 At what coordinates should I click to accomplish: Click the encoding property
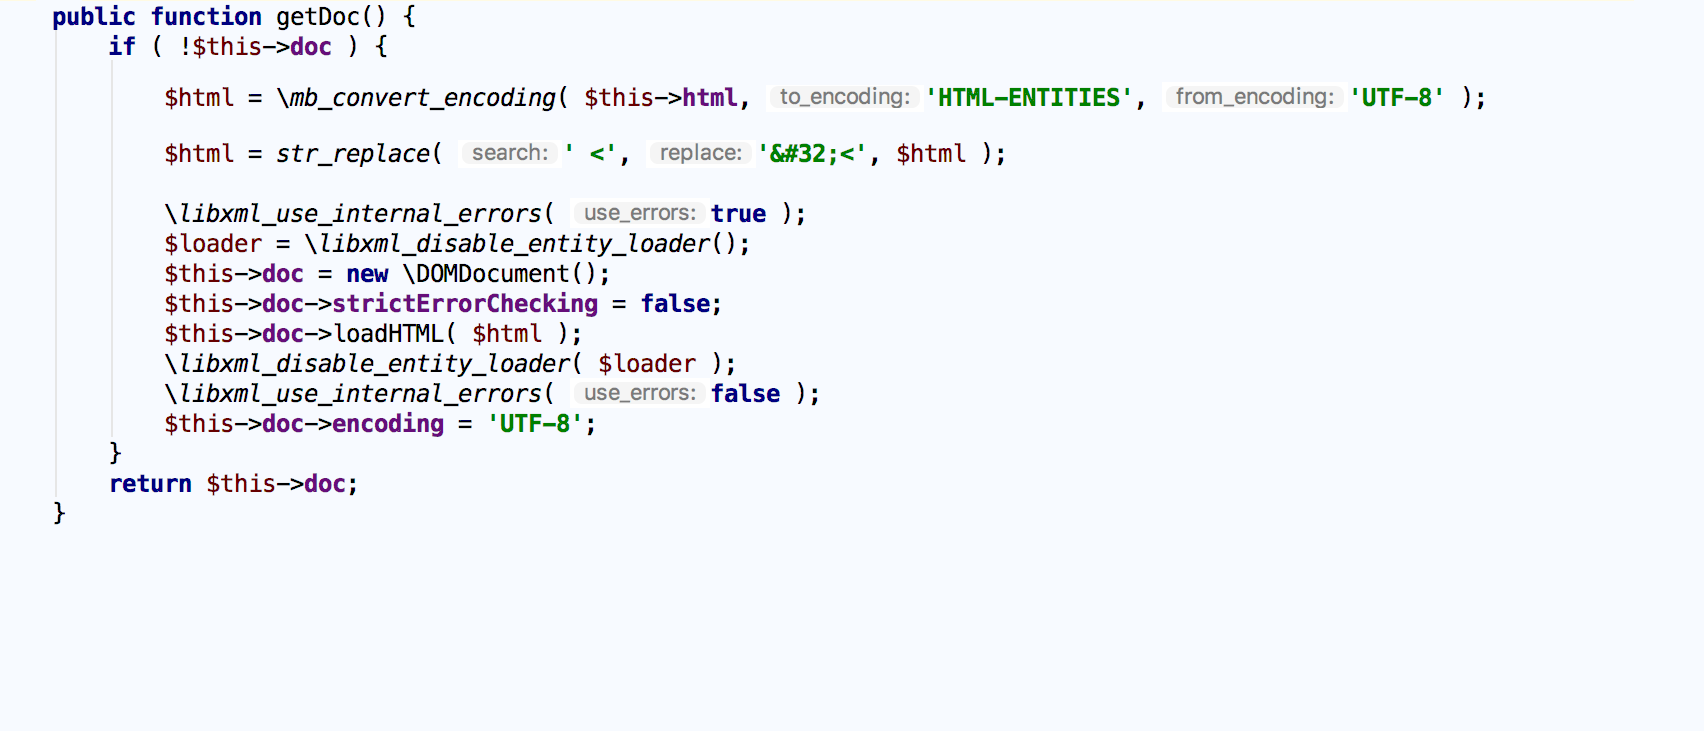pyautogui.click(x=388, y=424)
